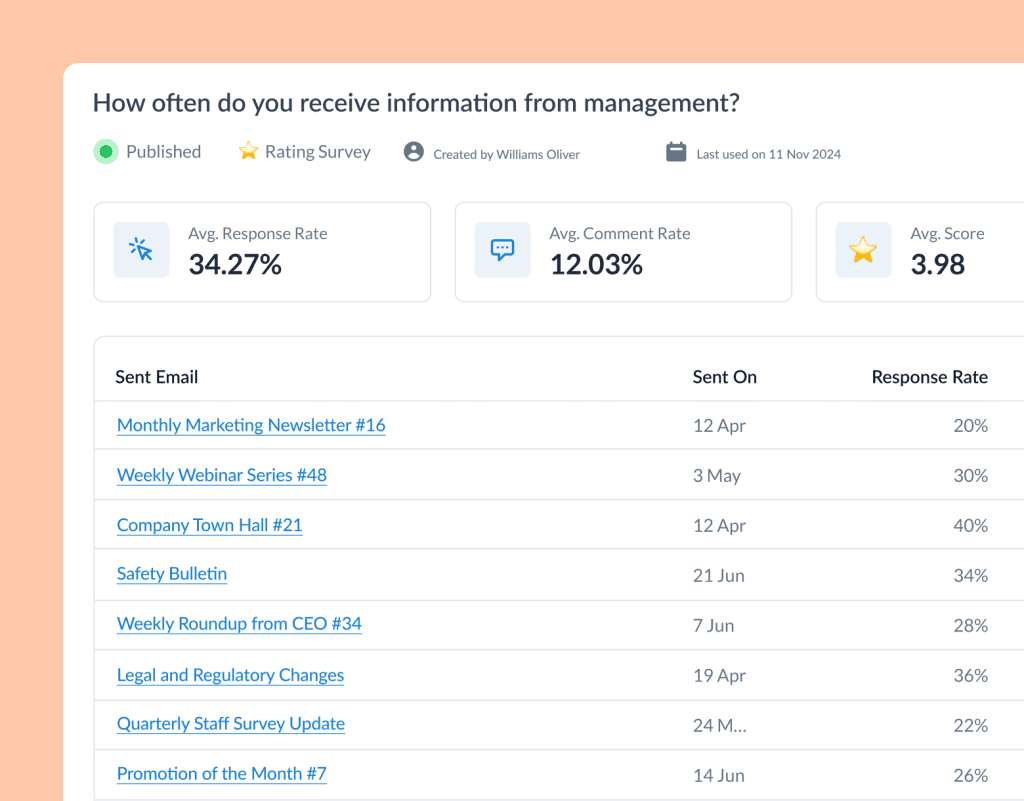Click the survey question title heading
Screen dimensions: 1024x801
click(x=416, y=103)
